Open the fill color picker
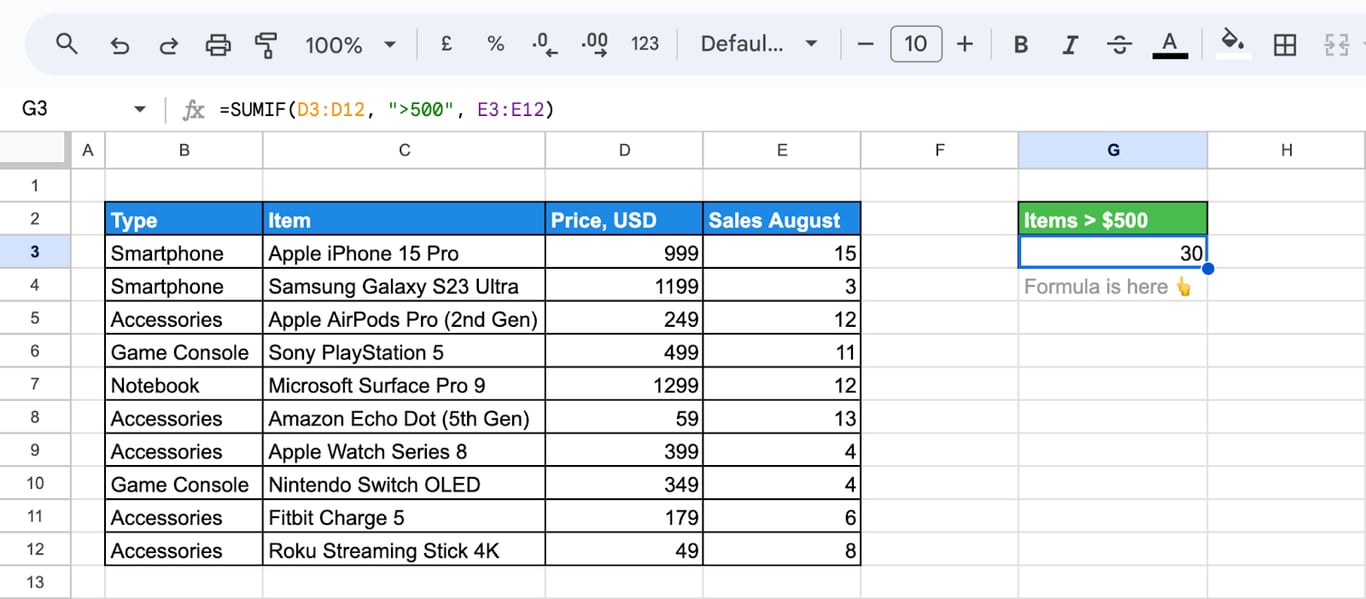Screen dimensions: 1366x599 (x=1233, y=44)
